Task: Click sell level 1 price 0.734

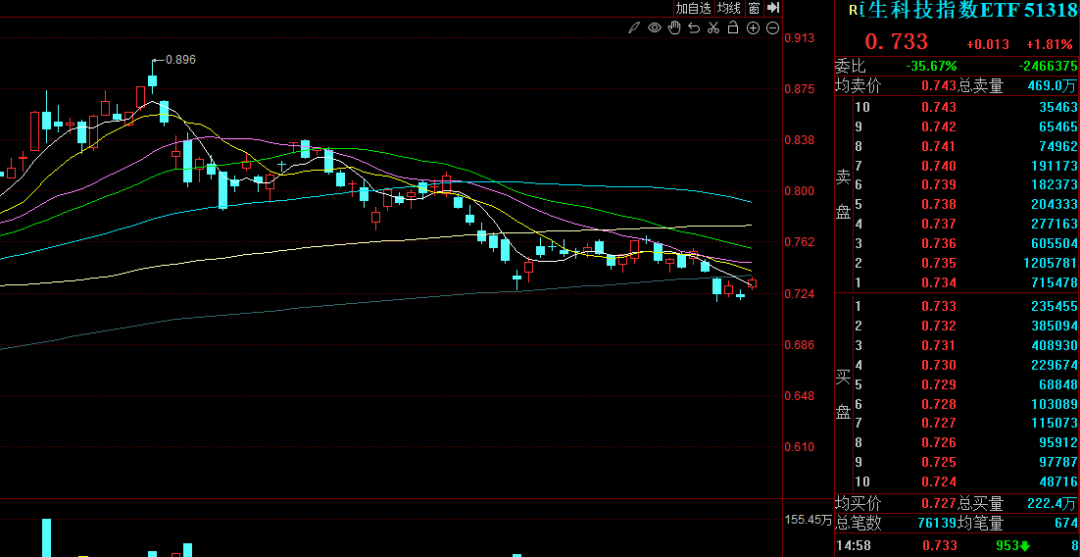Action: click(938, 283)
